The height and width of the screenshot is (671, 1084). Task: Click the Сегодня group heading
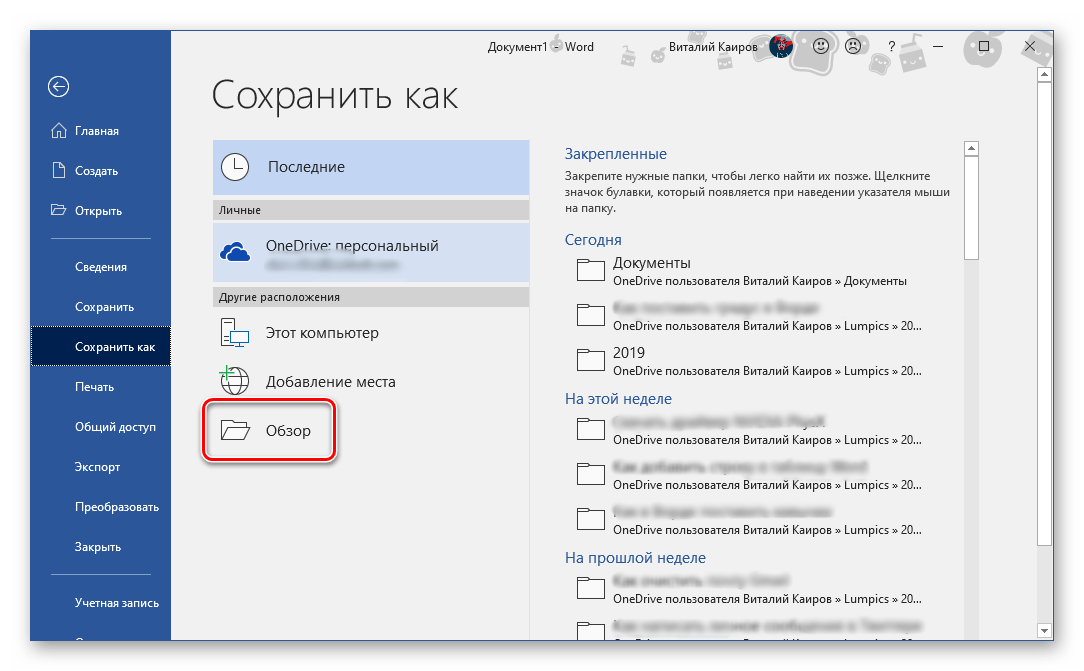point(593,240)
